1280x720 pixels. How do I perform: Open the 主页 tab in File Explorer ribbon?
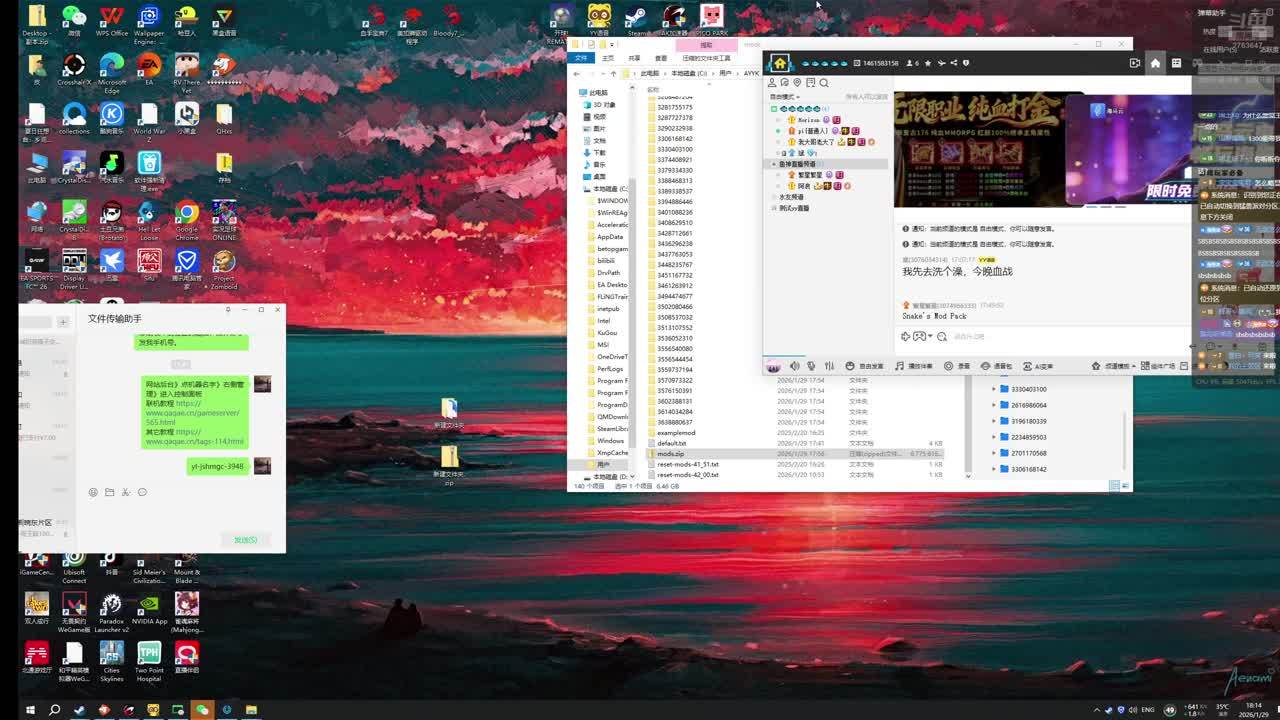pyautogui.click(x=607, y=58)
